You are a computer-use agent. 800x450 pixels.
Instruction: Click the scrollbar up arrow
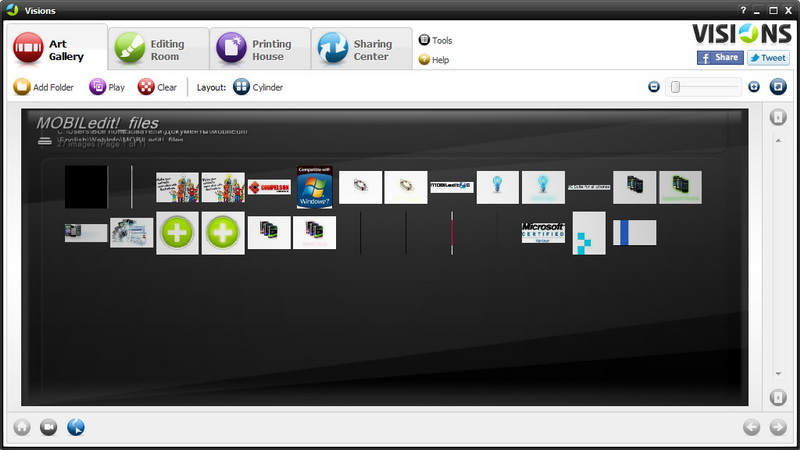click(x=778, y=140)
